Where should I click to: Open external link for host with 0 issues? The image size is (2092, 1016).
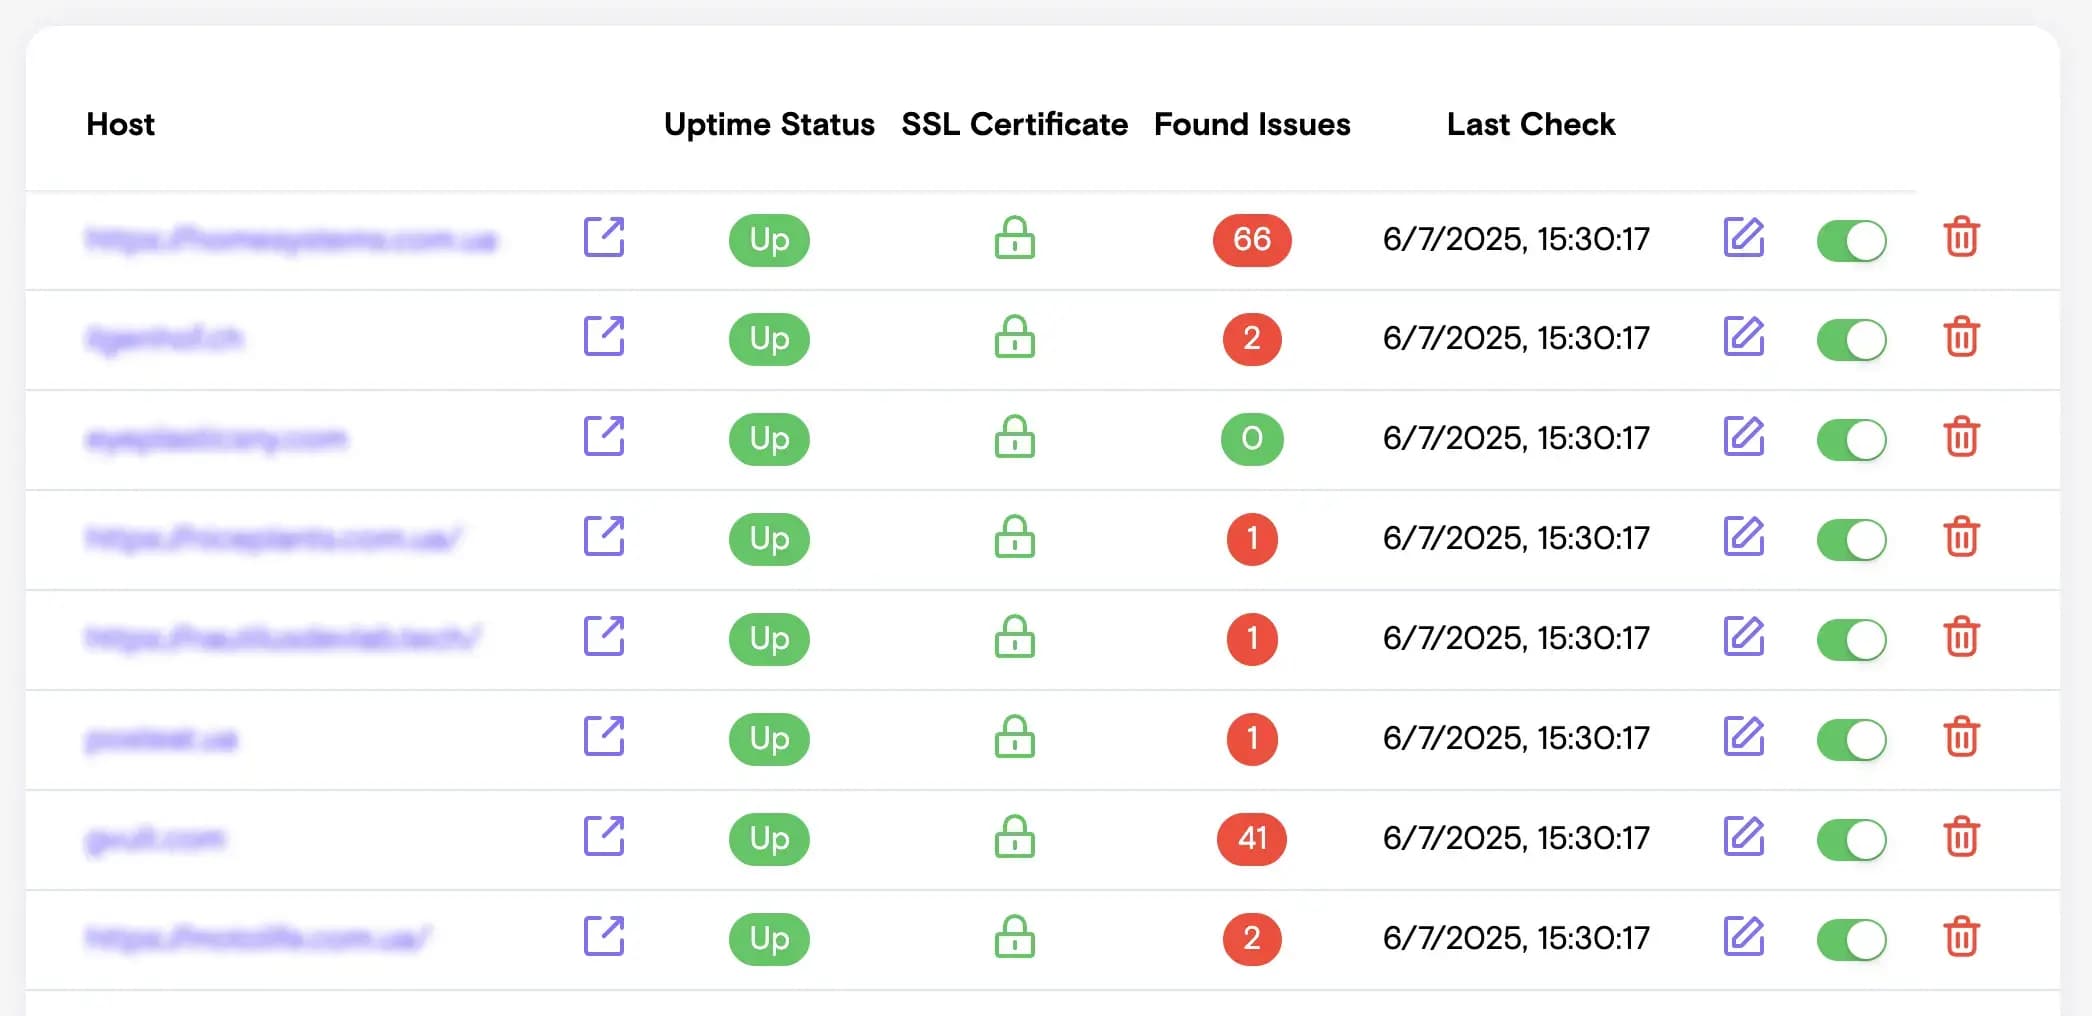point(604,437)
